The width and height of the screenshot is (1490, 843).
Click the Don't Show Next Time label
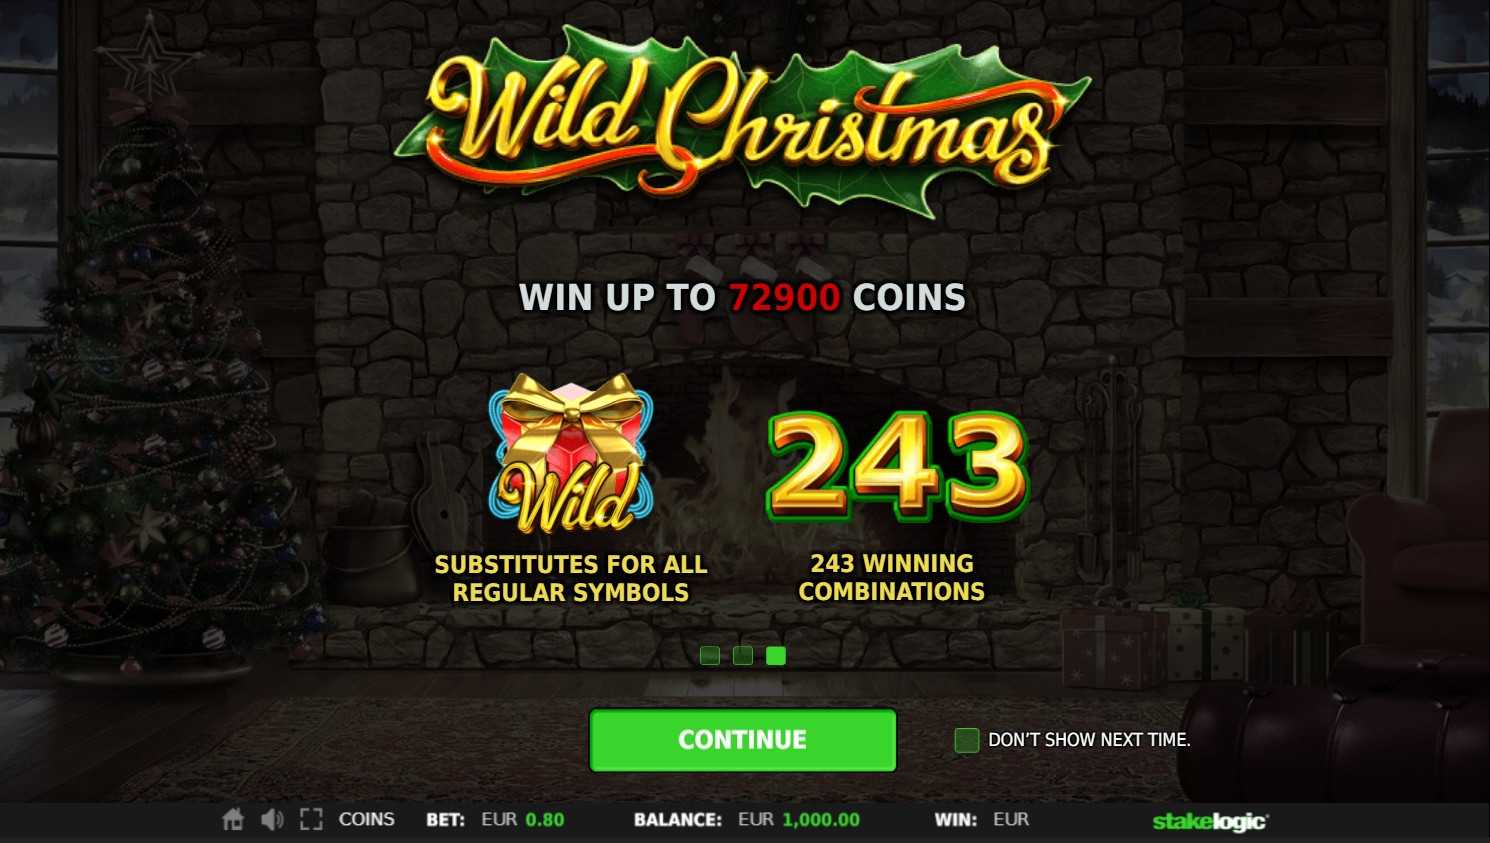tap(1089, 740)
